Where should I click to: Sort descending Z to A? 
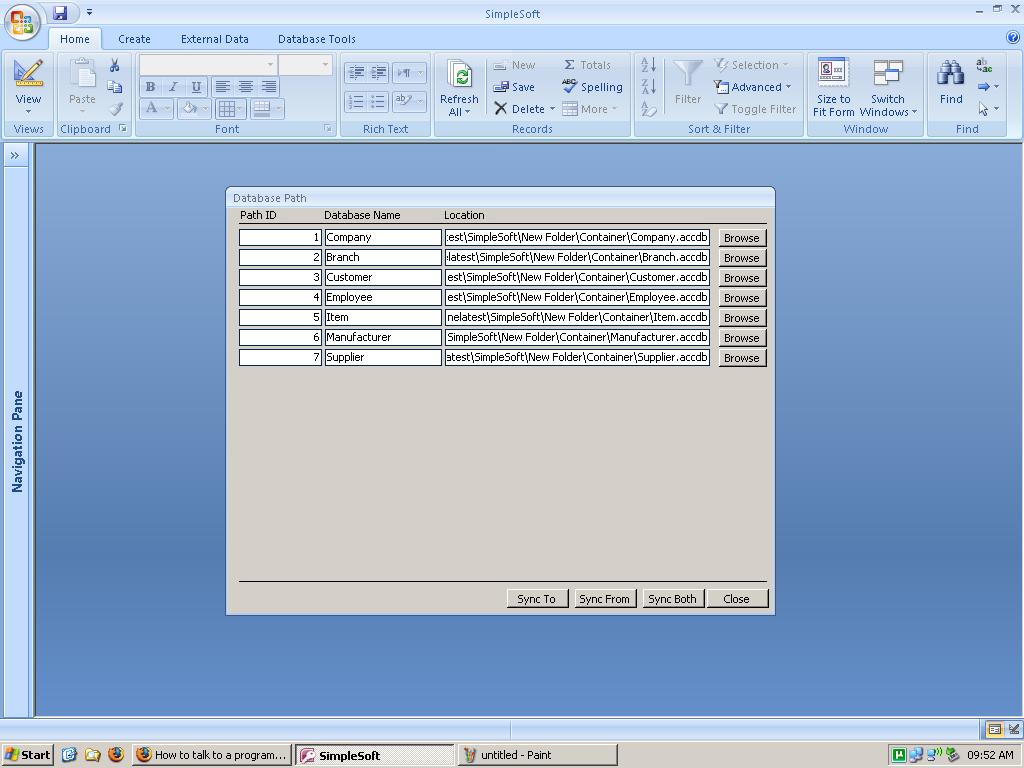click(x=648, y=87)
